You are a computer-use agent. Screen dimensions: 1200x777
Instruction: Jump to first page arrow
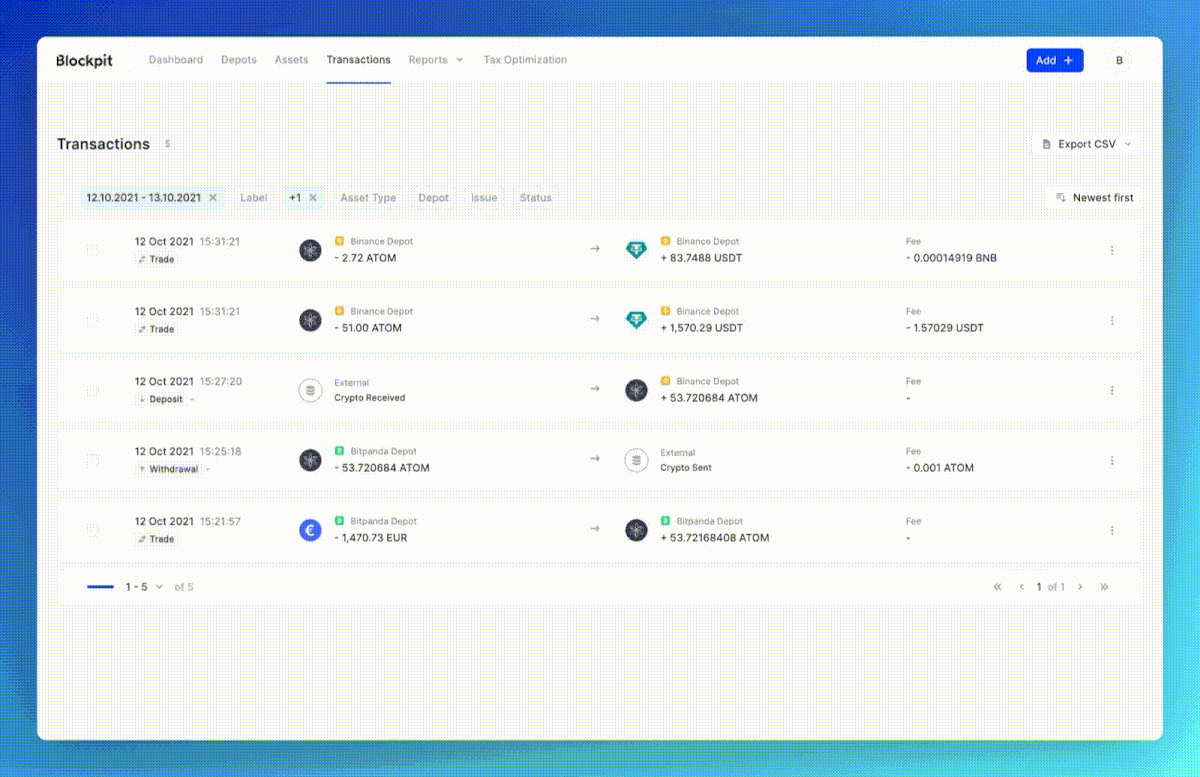click(x=997, y=587)
